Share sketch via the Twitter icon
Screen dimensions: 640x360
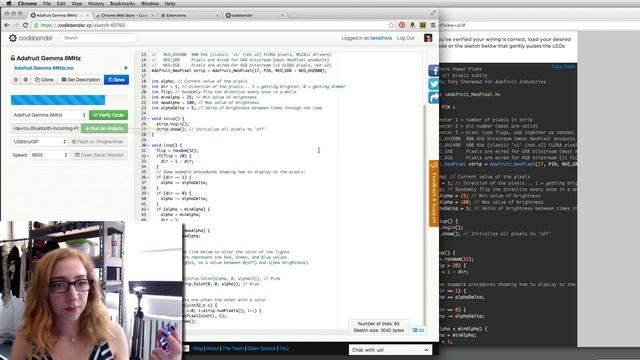click(x=433, y=84)
